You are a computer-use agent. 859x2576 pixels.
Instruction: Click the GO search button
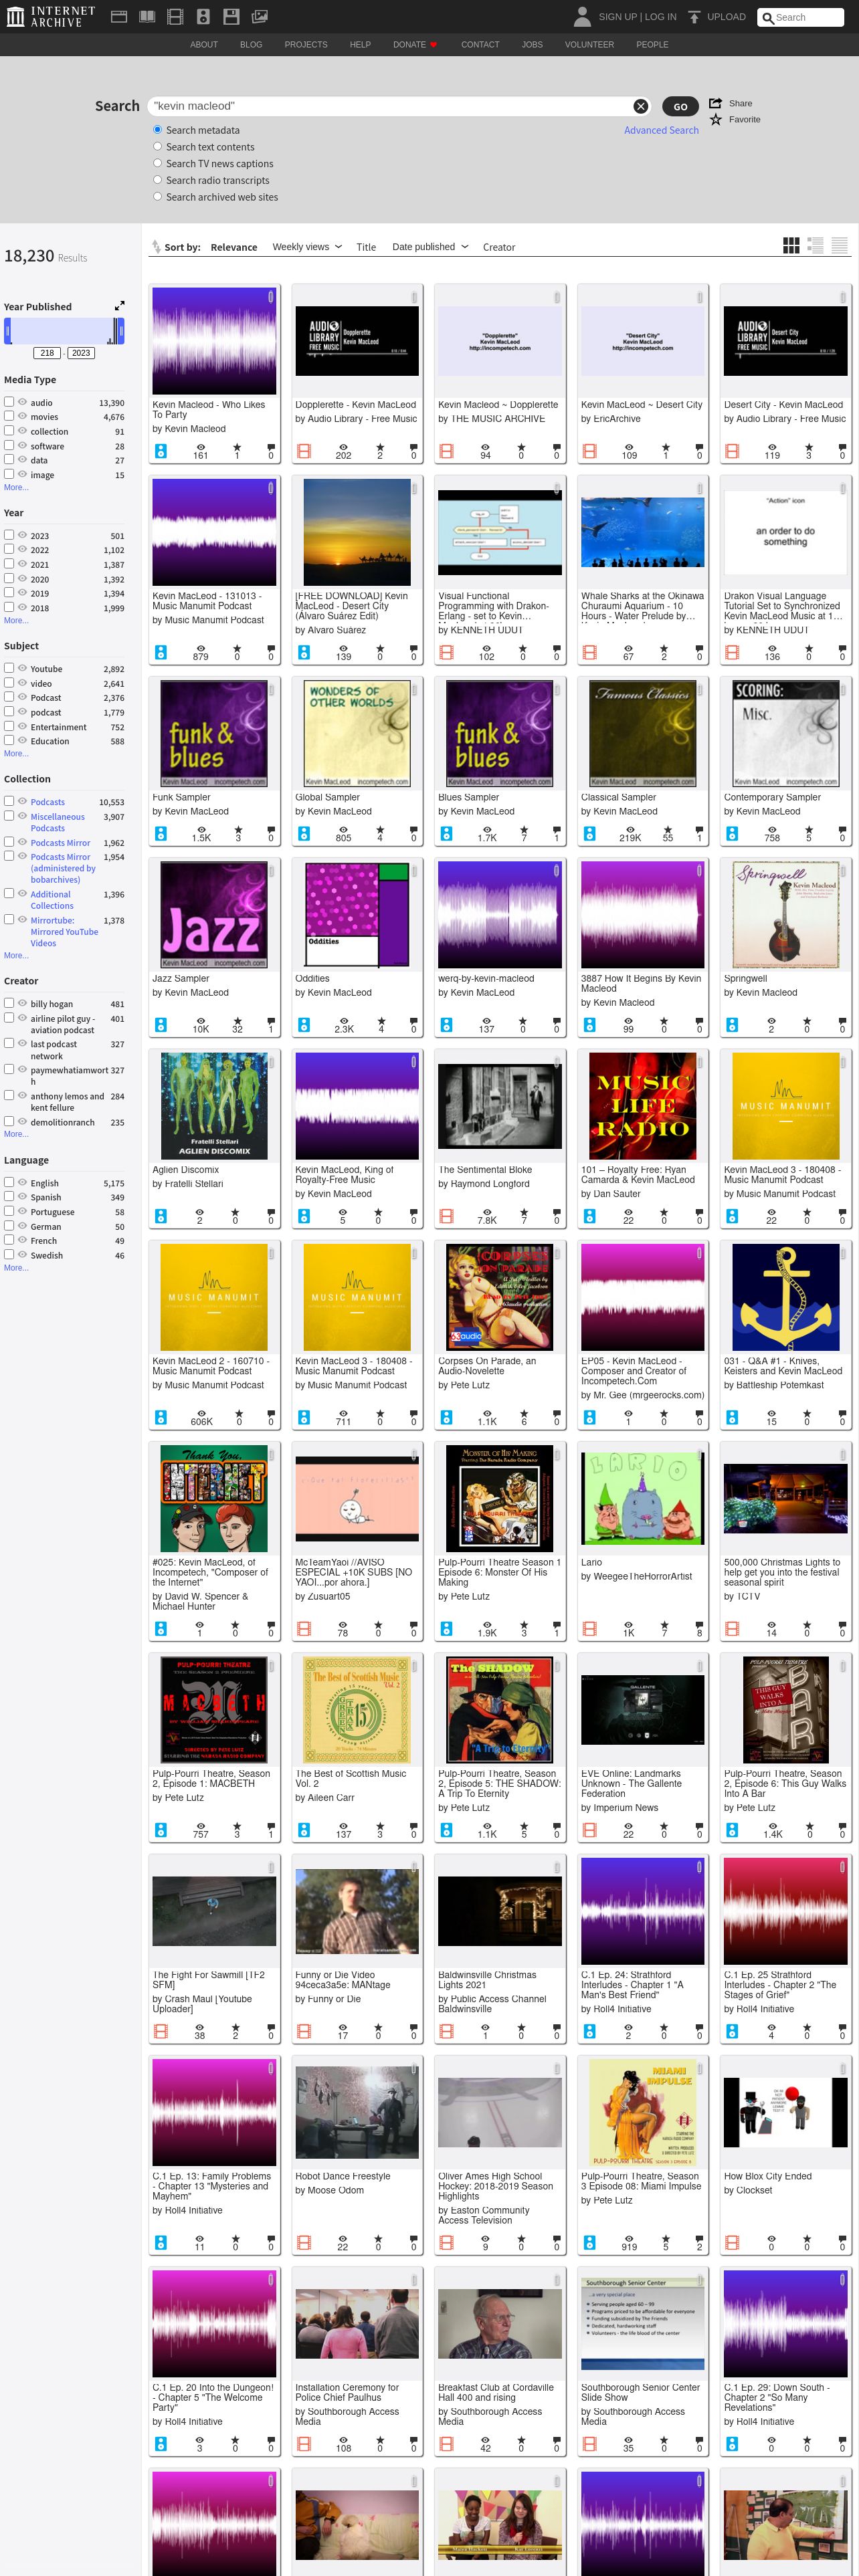[x=680, y=107]
